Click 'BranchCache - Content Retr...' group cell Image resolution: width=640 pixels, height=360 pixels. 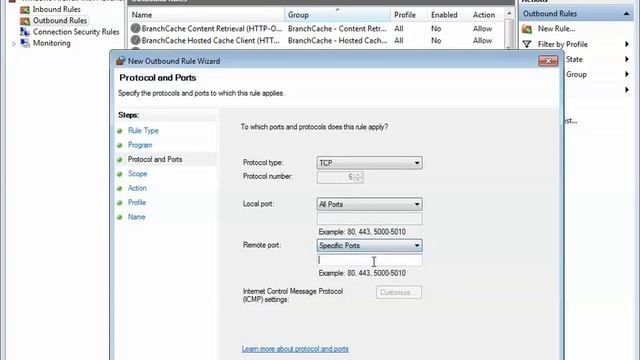[337, 29]
